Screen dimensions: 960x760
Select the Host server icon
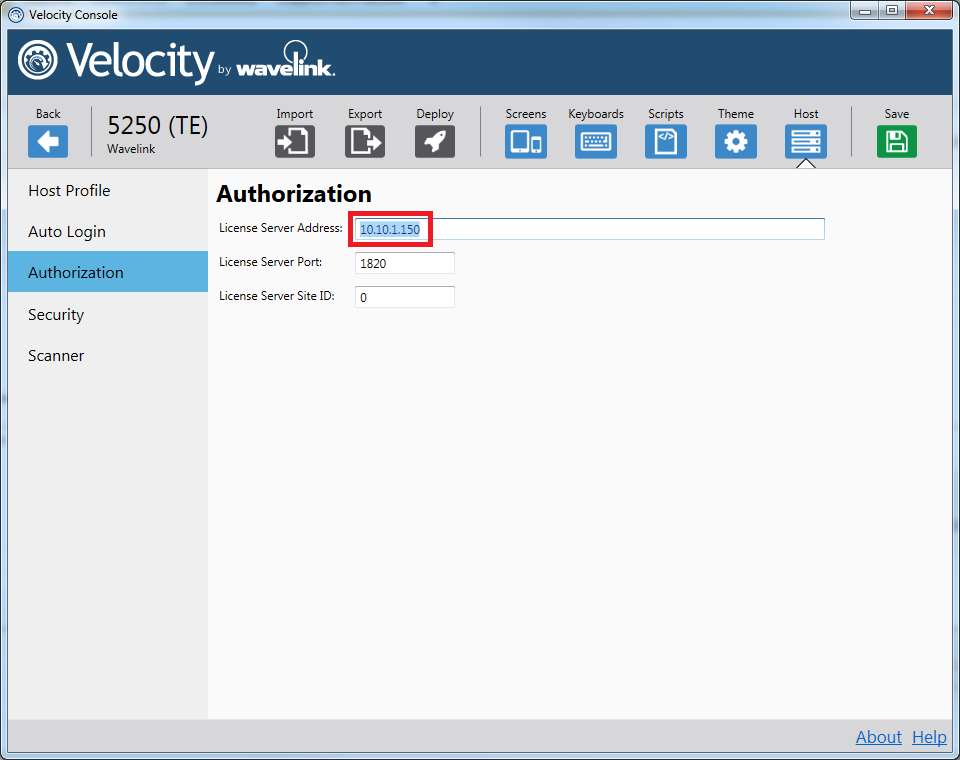point(805,141)
